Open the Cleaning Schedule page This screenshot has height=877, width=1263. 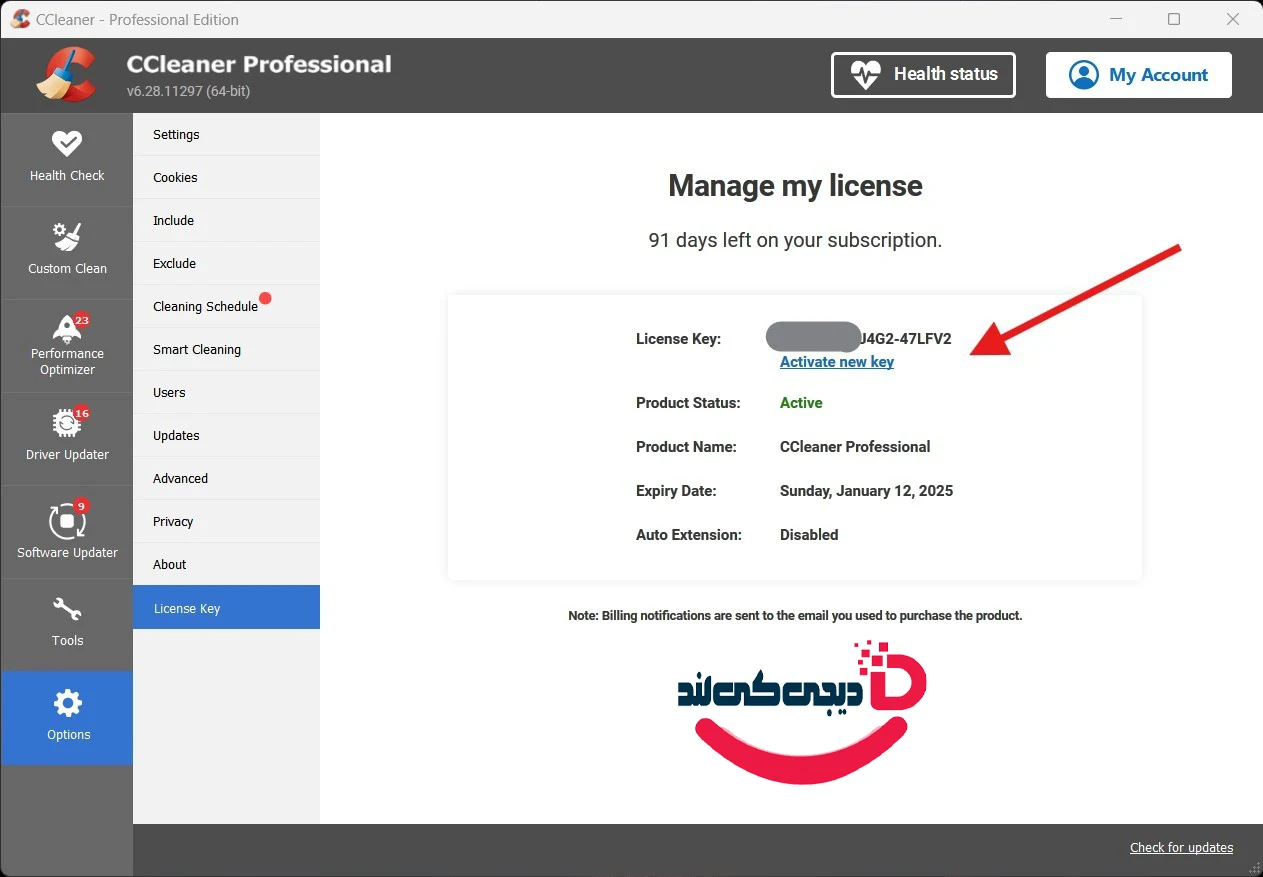[226, 307]
